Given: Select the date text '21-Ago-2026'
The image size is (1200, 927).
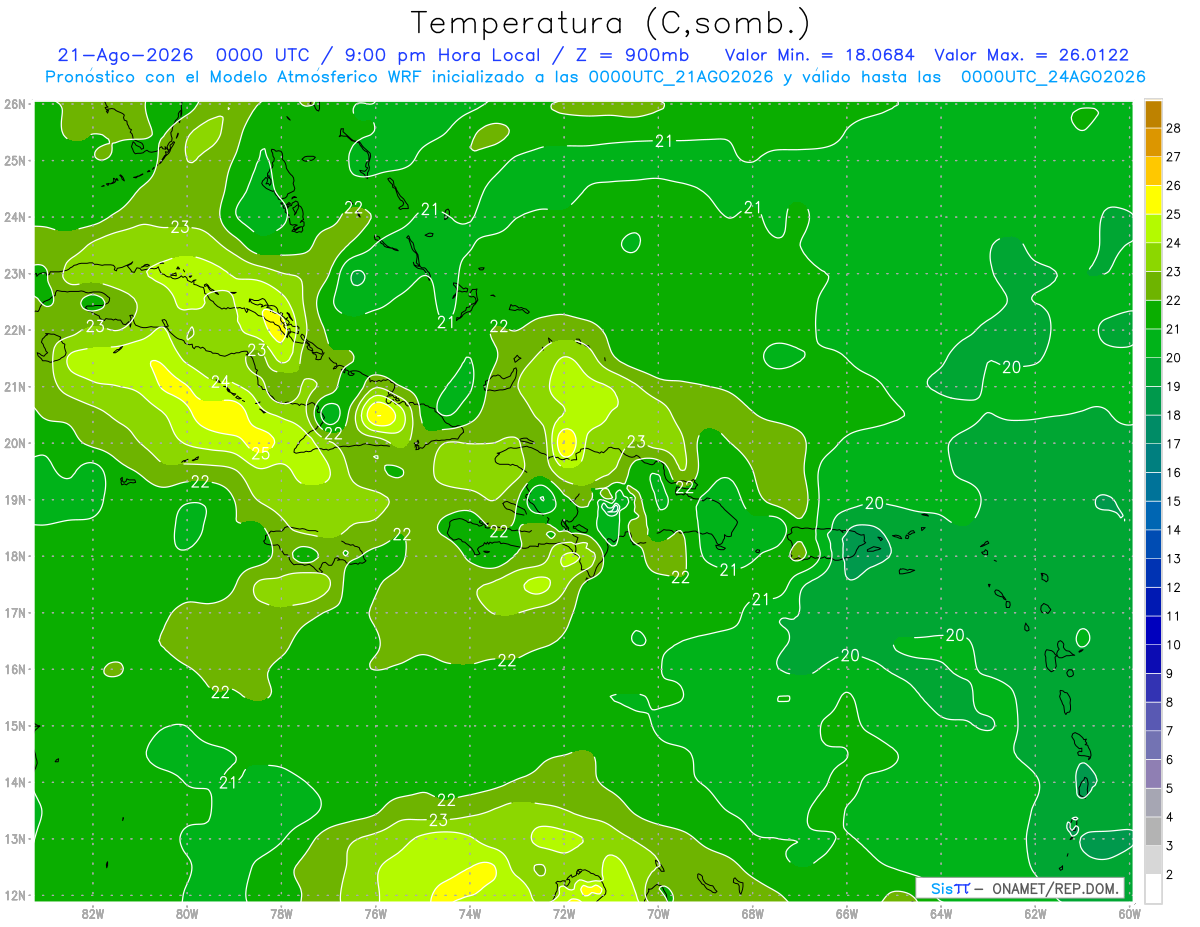Looking at the screenshot, I should 126,55.
